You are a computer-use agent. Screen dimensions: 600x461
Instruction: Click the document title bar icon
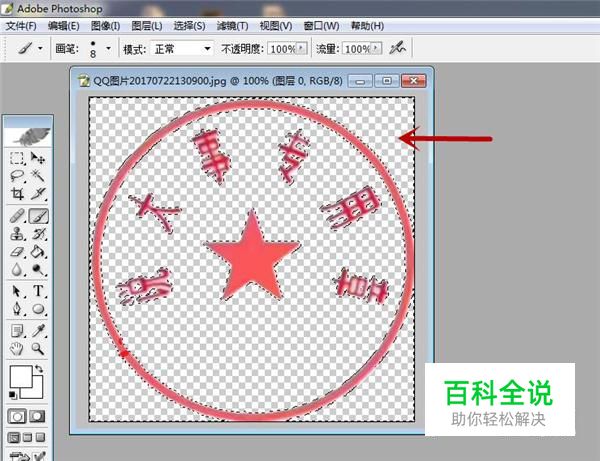(x=83, y=81)
